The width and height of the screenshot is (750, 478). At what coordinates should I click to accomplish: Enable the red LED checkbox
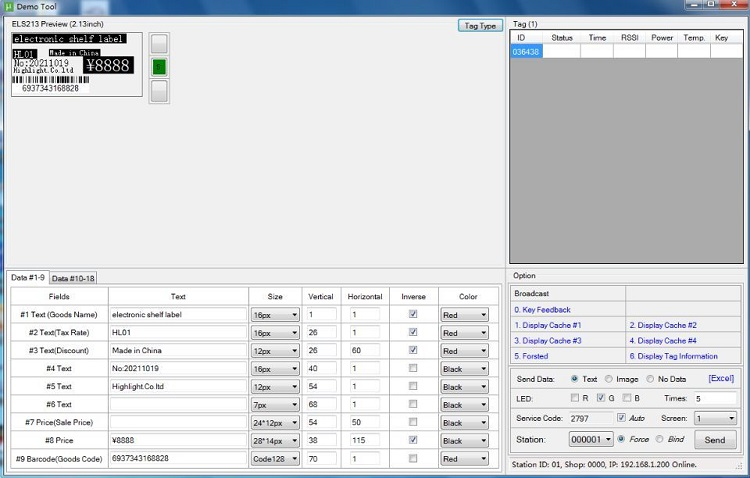(x=574, y=398)
